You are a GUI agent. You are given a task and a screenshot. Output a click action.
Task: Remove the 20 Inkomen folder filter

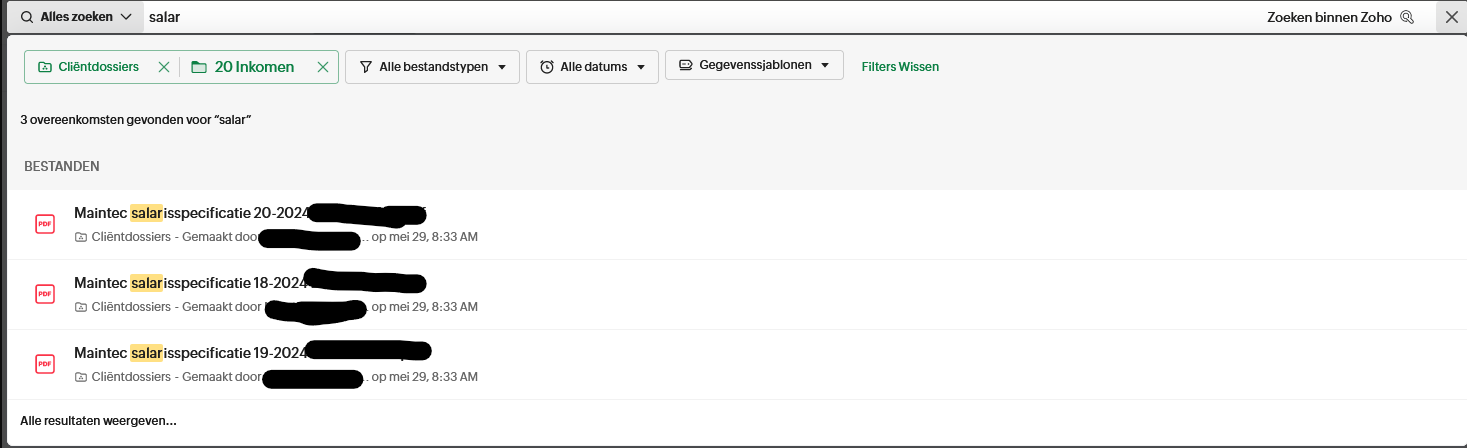(322, 67)
